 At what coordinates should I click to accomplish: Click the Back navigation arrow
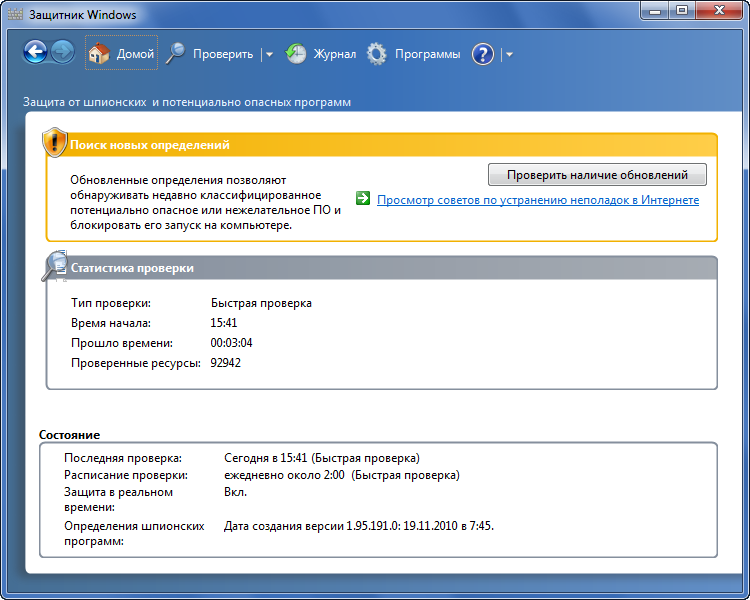click(35, 52)
